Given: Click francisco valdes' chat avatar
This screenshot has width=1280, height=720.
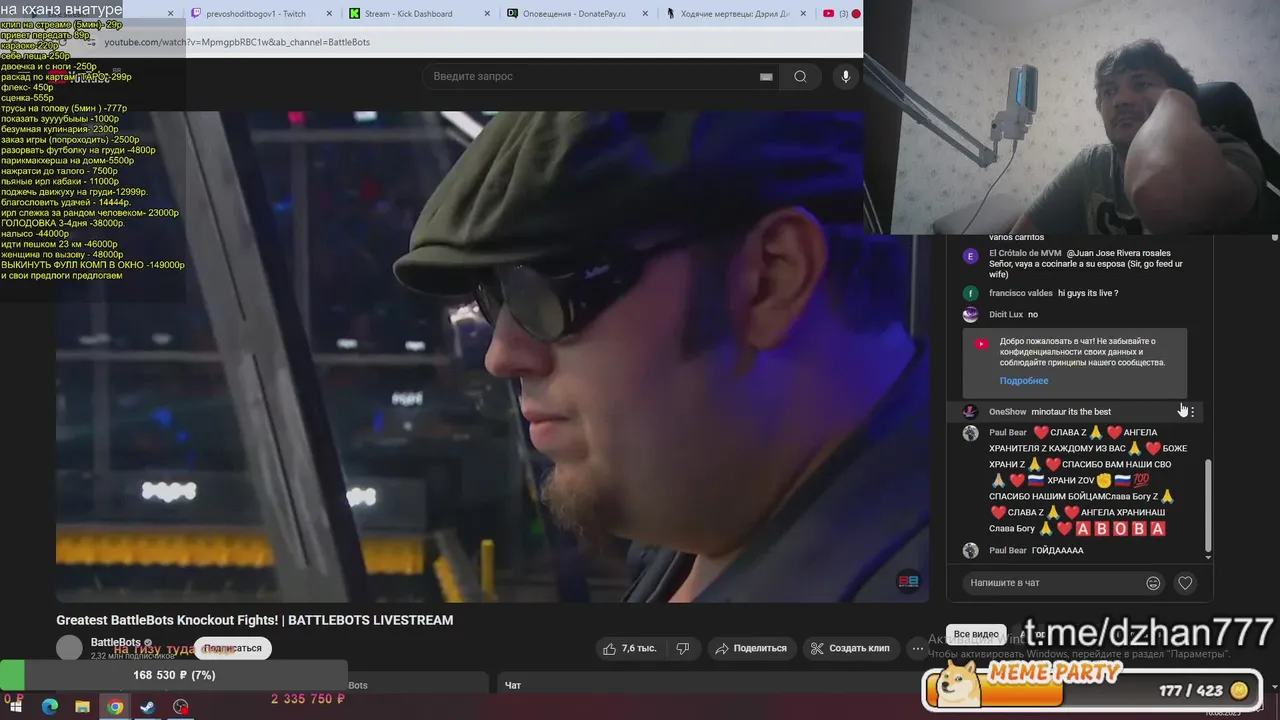Looking at the screenshot, I should pos(970,293).
